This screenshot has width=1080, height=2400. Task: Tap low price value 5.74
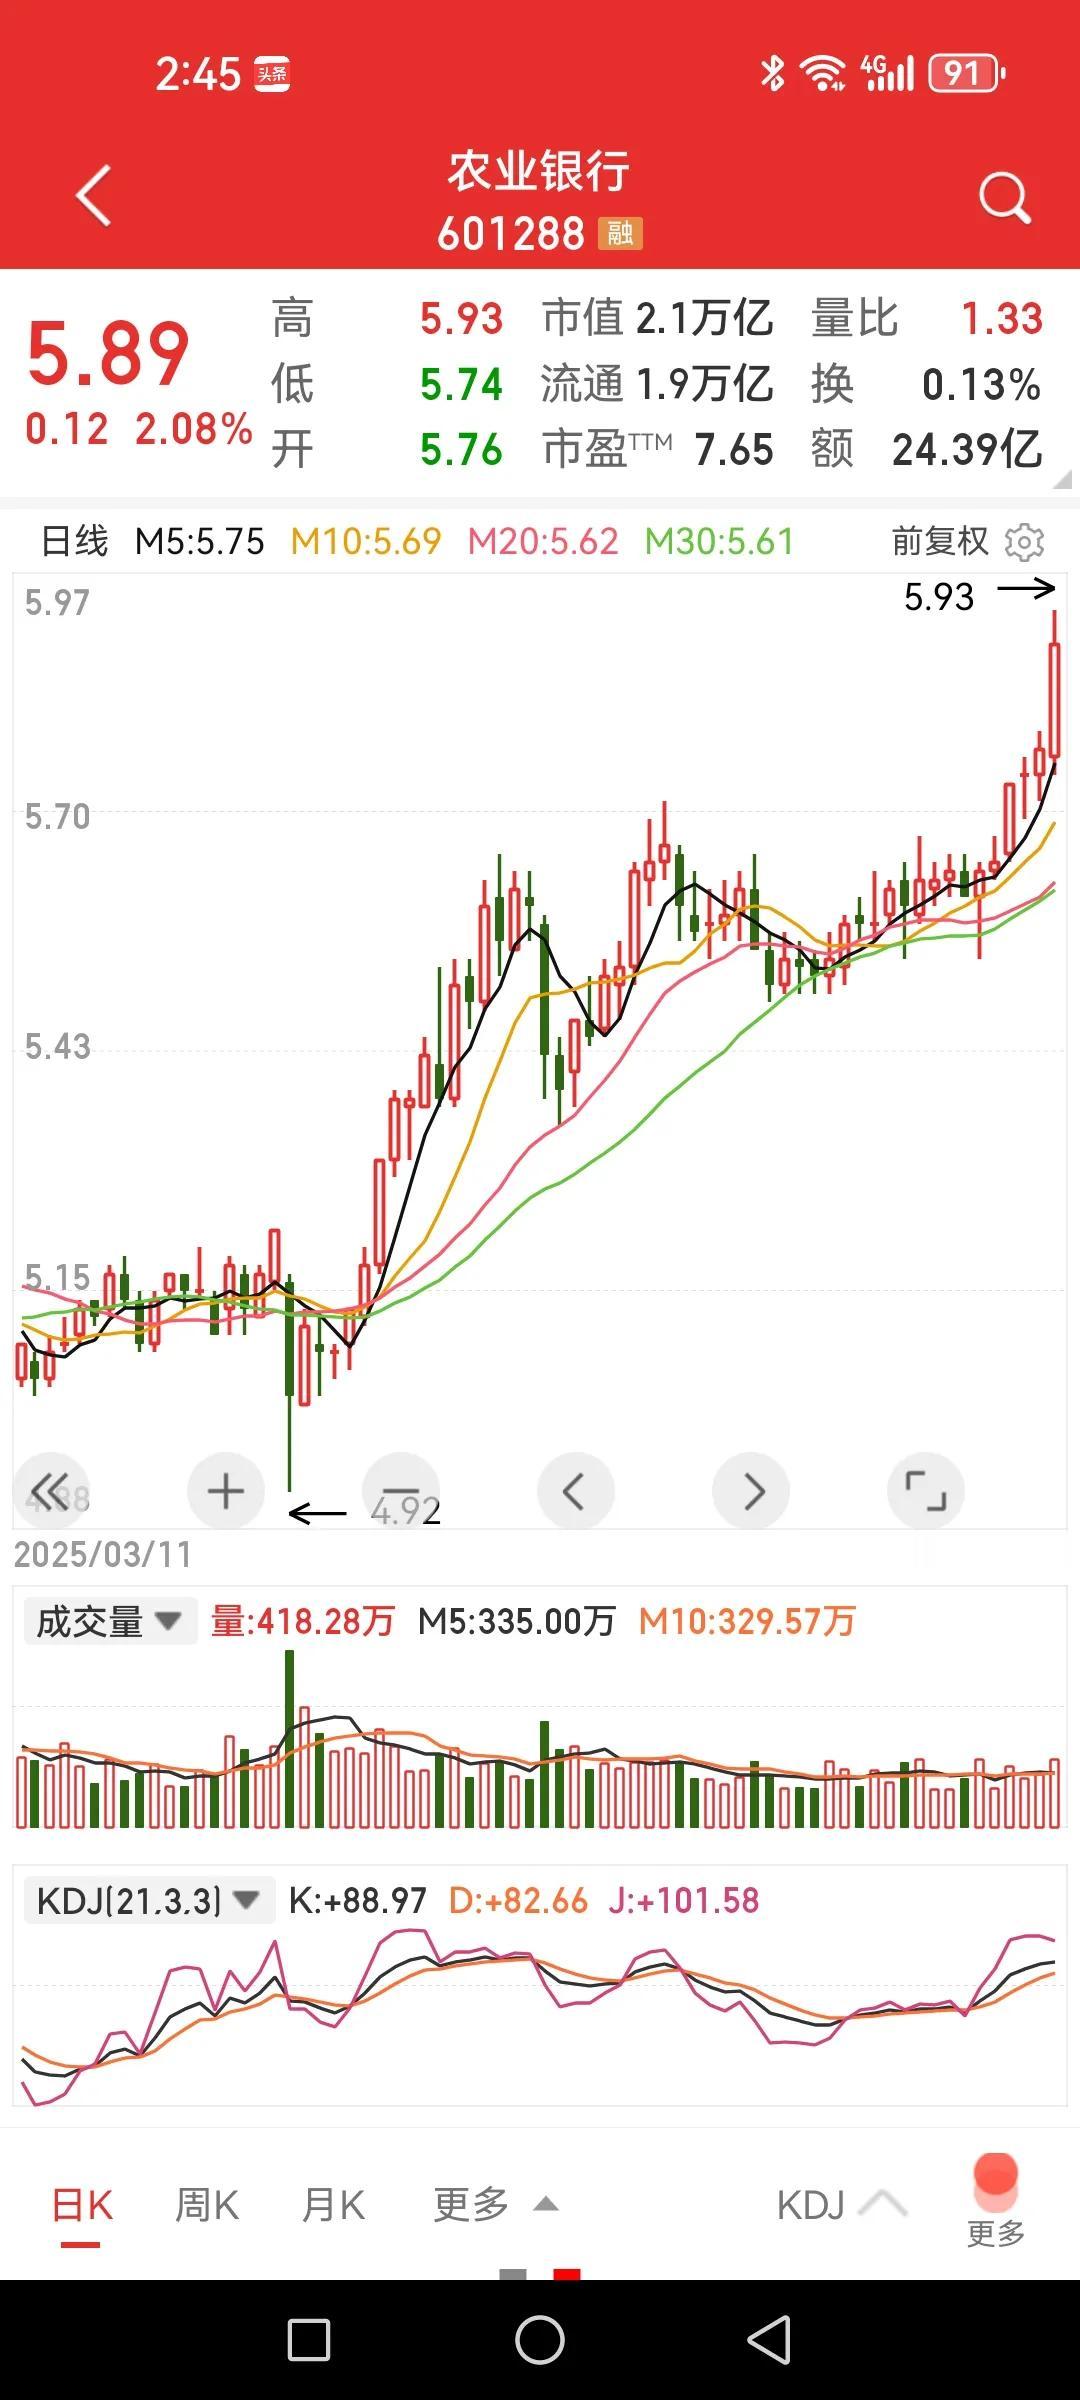pyautogui.click(x=461, y=384)
